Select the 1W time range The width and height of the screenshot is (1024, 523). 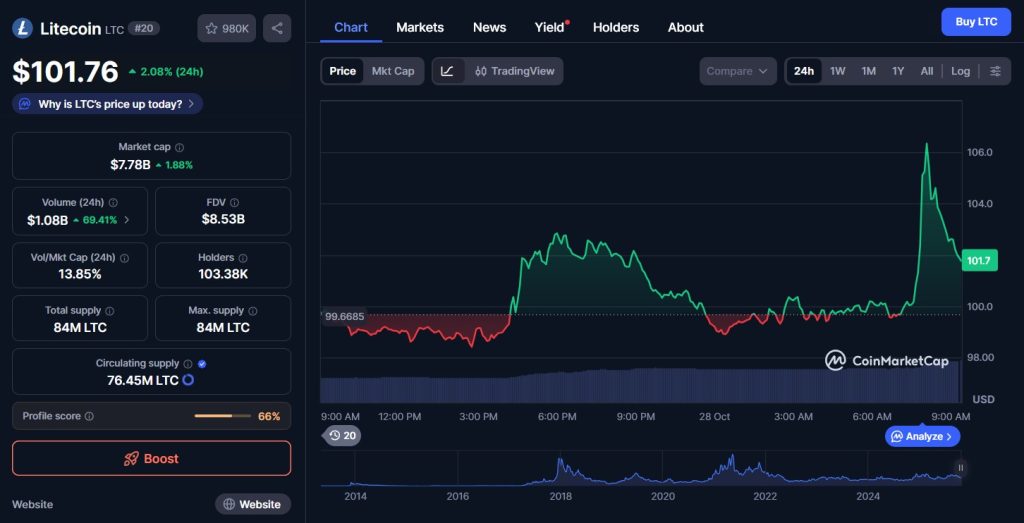pyautogui.click(x=838, y=71)
